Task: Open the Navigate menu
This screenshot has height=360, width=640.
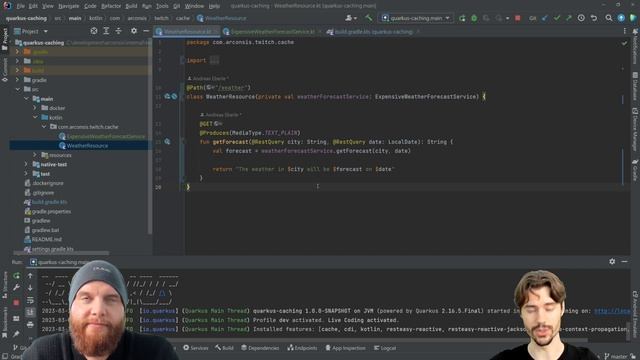Action: coord(69,6)
